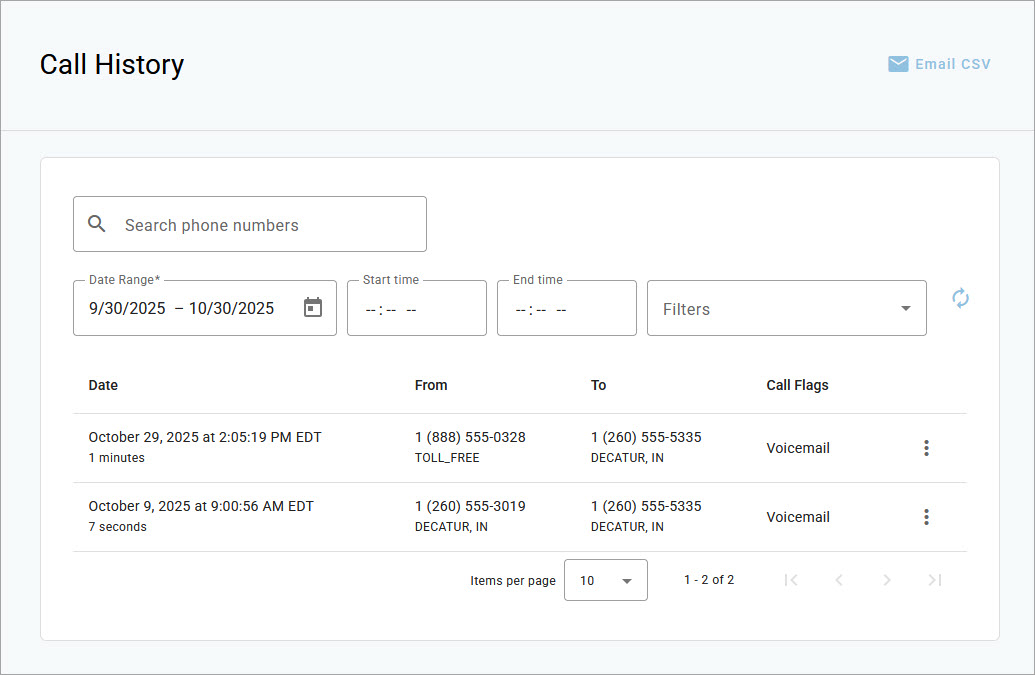Click the Email CSV link text
The width and height of the screenshot is (1035, 675).
click(x=952, y=64)
